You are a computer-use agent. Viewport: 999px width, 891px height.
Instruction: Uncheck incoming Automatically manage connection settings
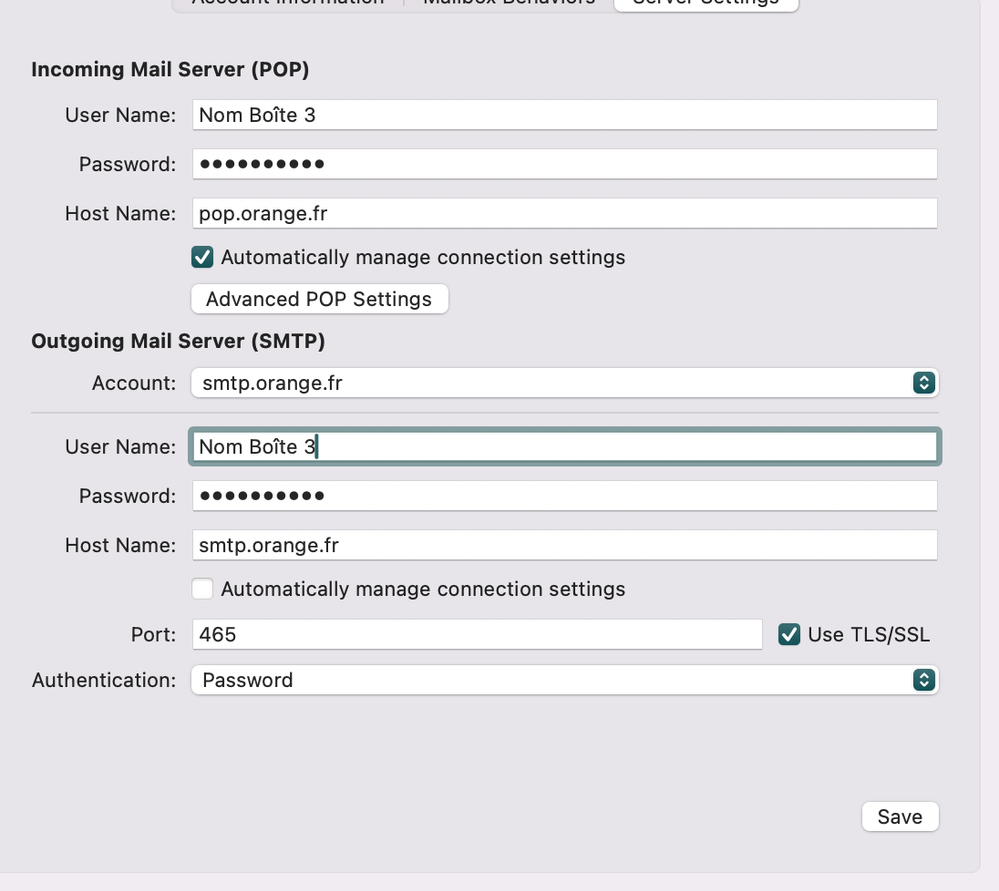point(203,257)
